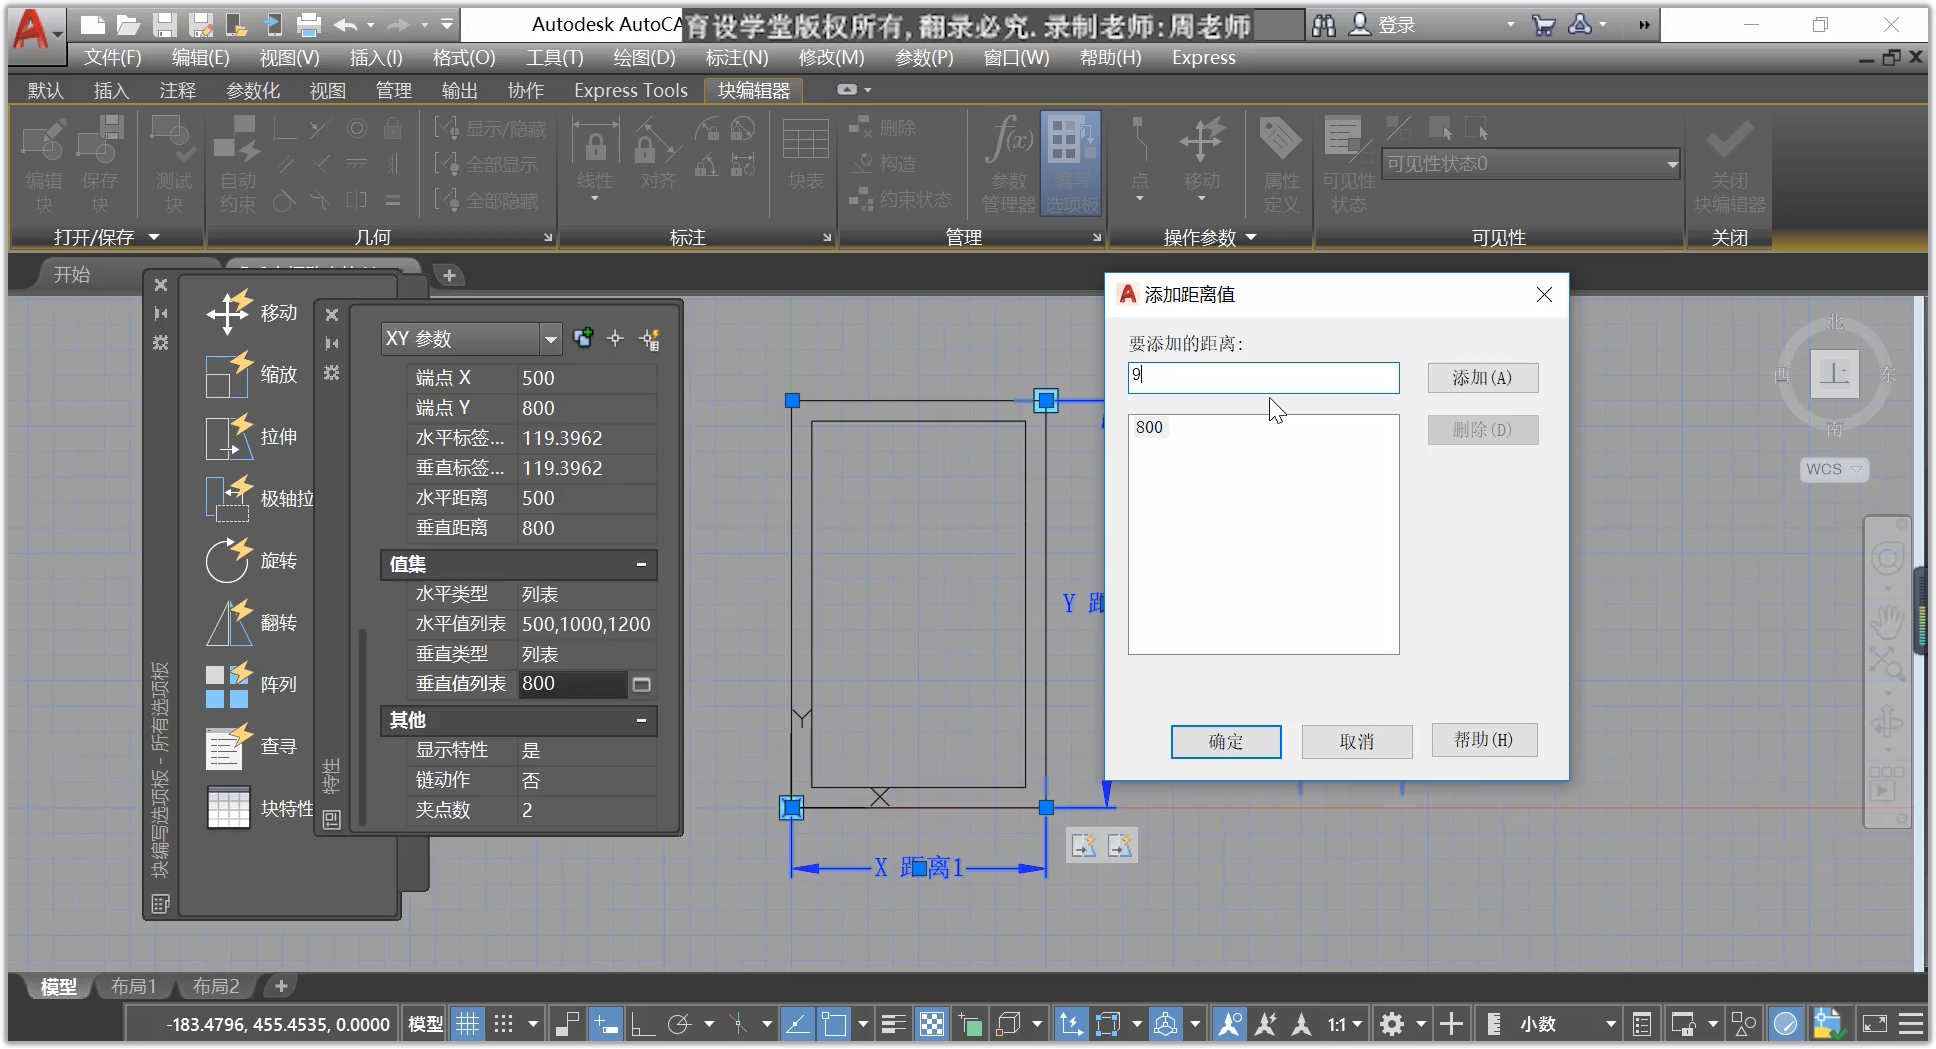
Task: Click the Undo arrow in quick access toolbar
Action: pyautogui.click(x=346, y=25)
